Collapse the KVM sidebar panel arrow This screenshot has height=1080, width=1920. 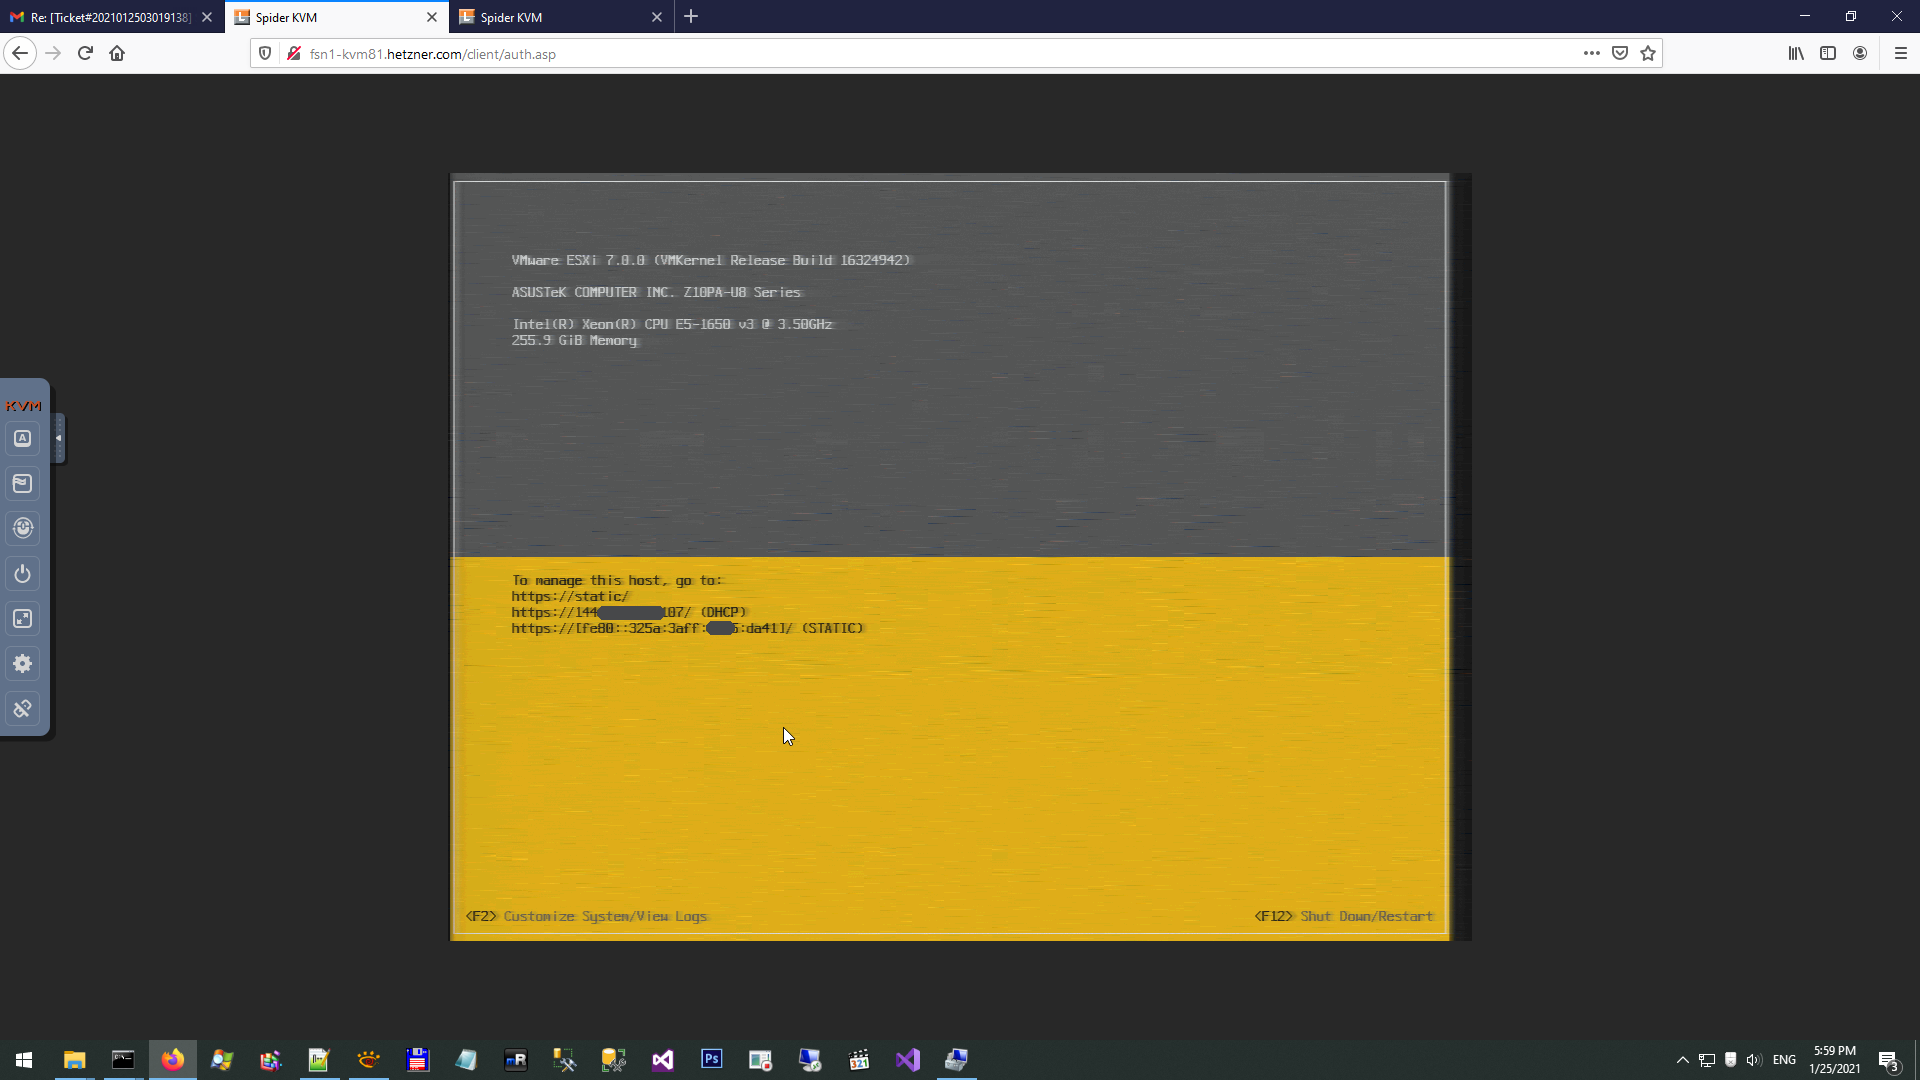tap(59, 438)
